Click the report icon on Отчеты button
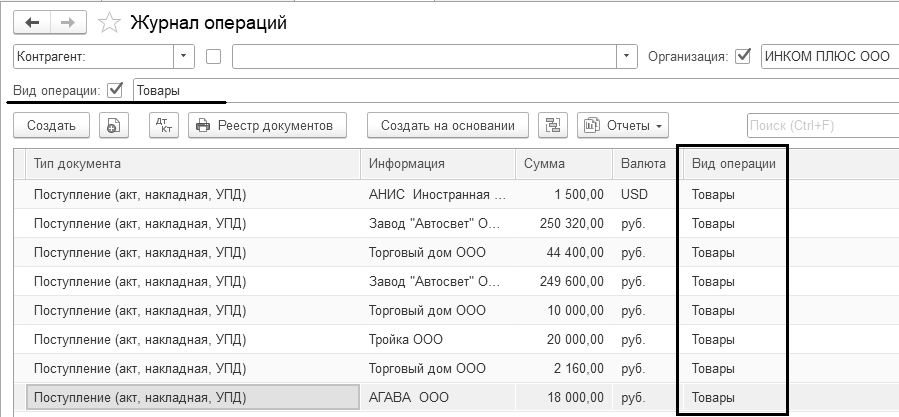899x417 pixels. coord(593,125)
